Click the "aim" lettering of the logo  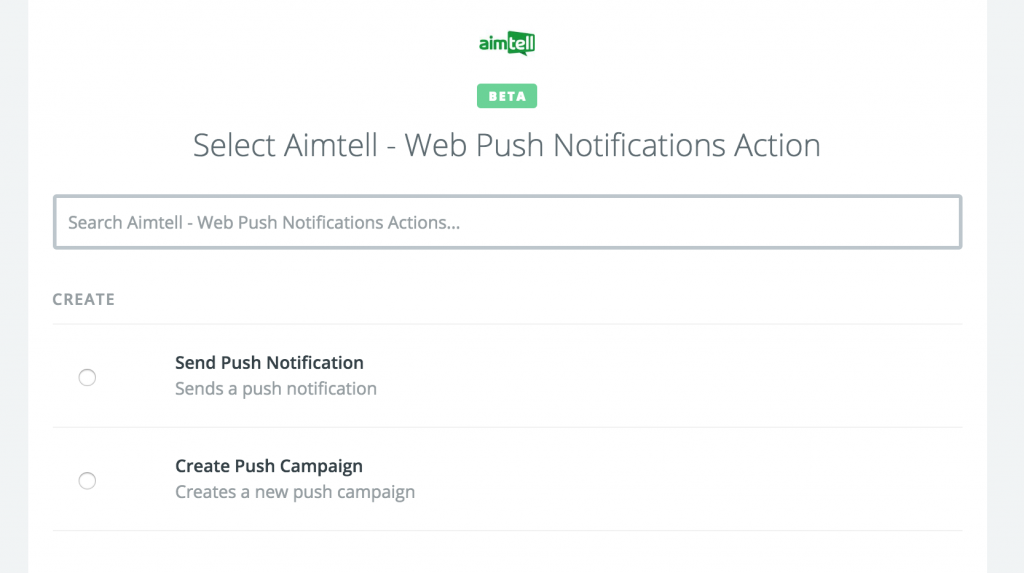[493, 44]
